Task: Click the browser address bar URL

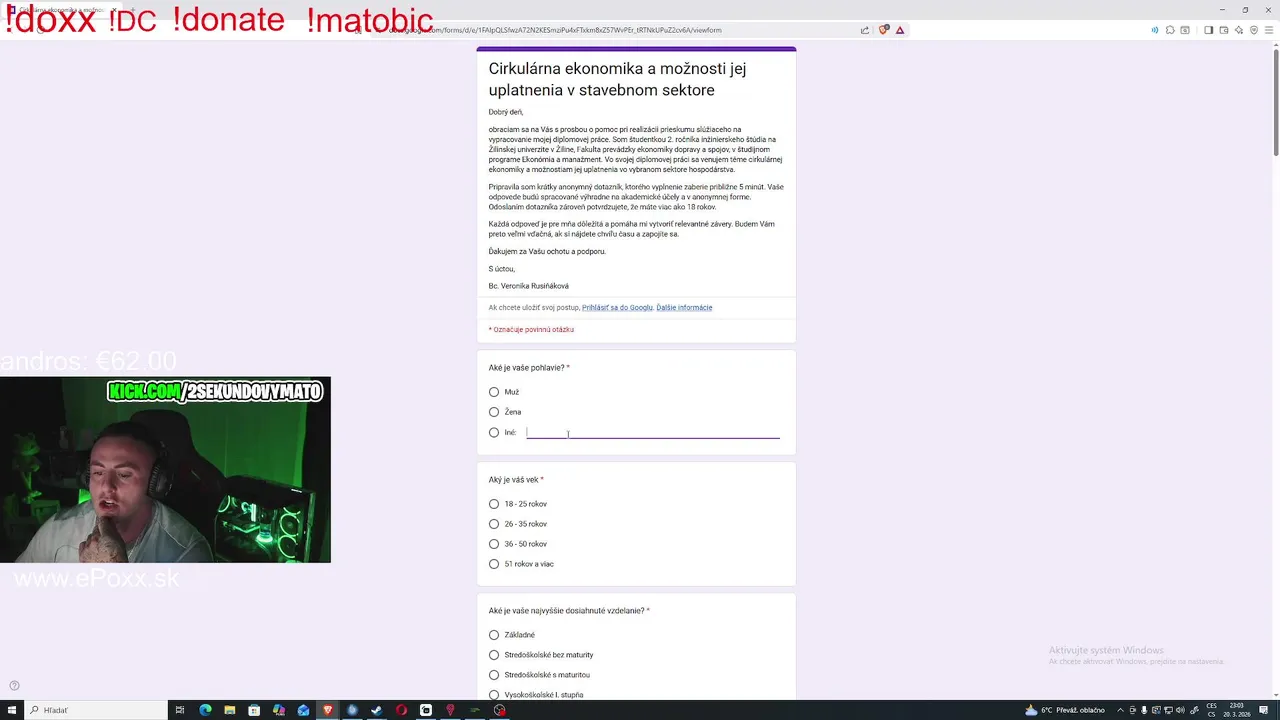Action: [x=555, y=30]
